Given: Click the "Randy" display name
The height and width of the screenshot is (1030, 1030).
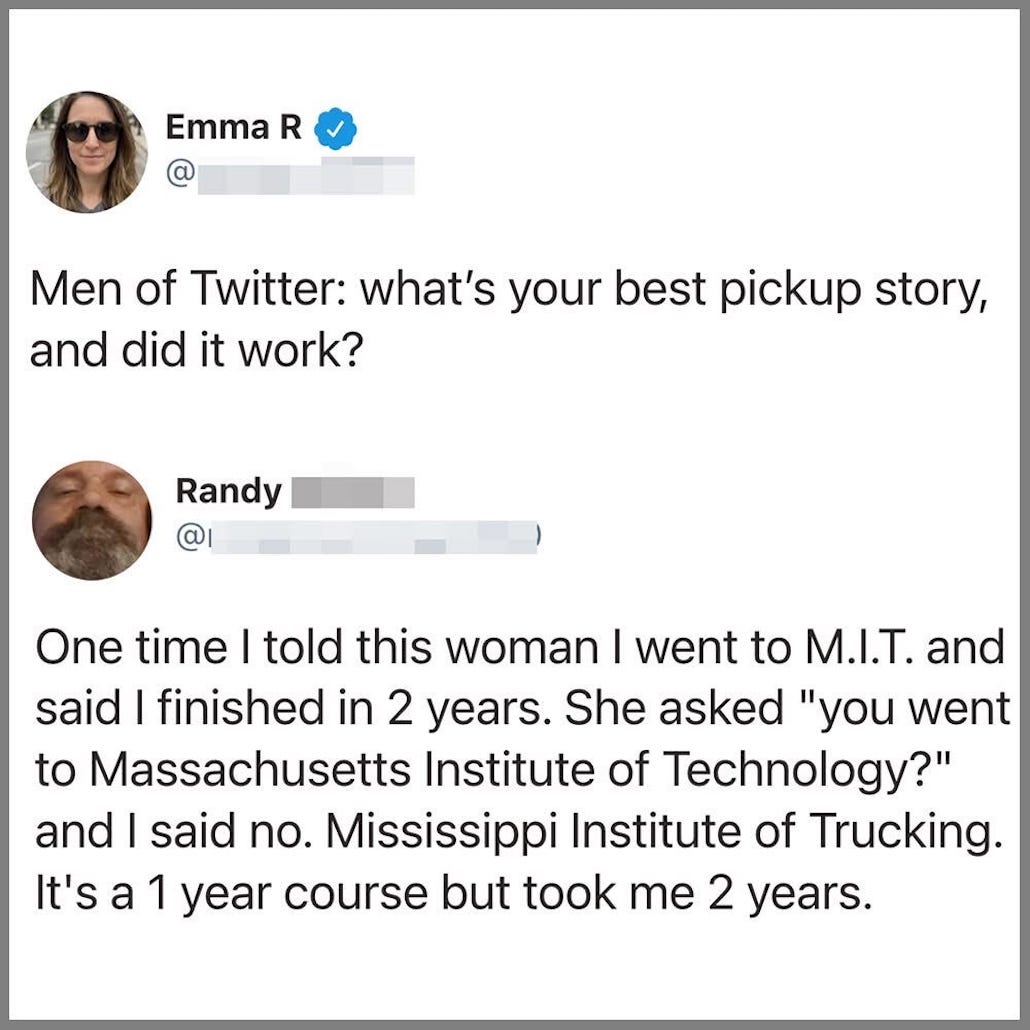Looking at the screenshot, I should (228, 491).
